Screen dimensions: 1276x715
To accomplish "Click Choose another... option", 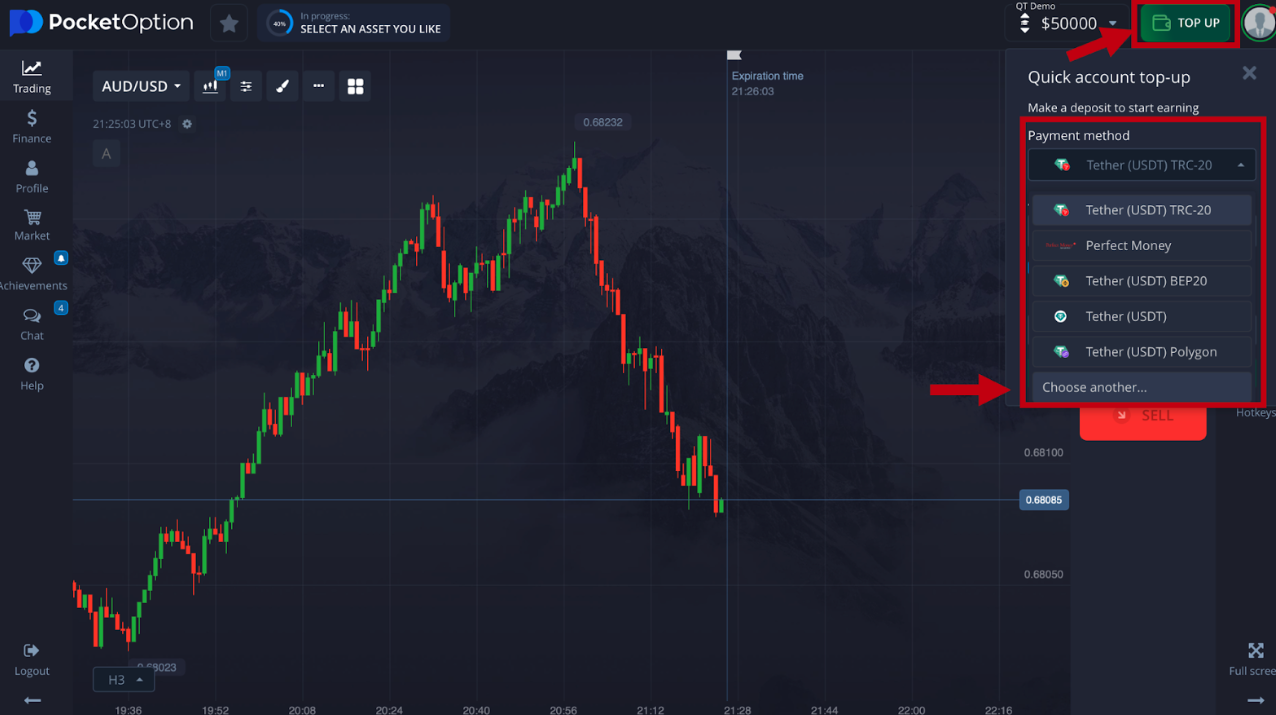I will 1142,387.
